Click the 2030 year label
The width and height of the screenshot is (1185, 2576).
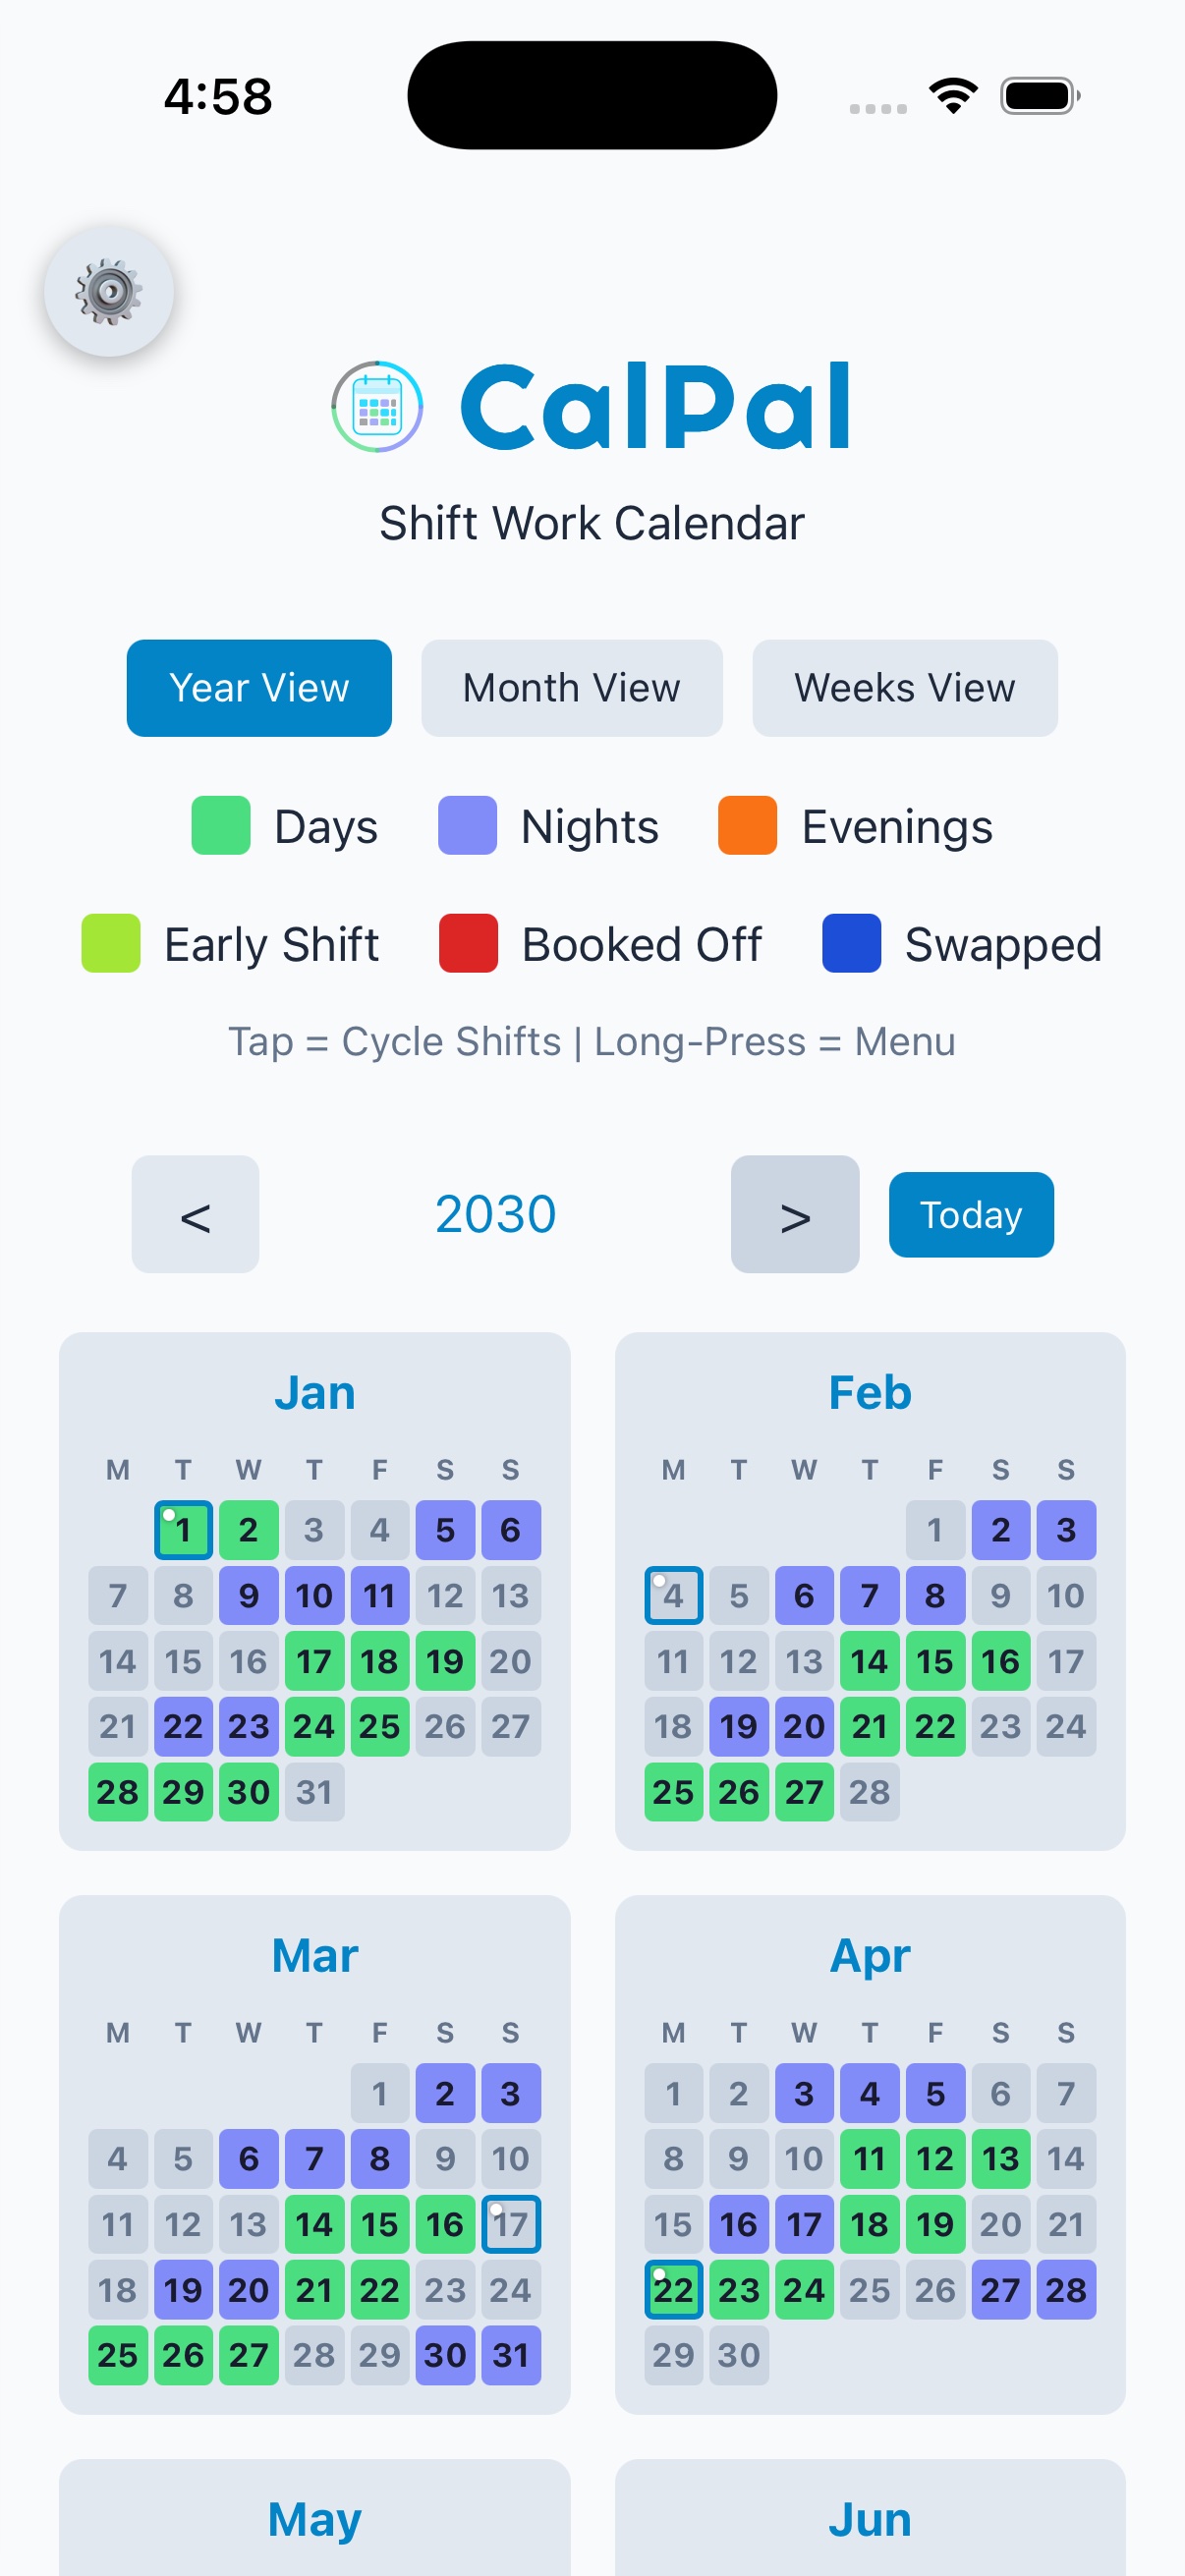[494, 1213]
